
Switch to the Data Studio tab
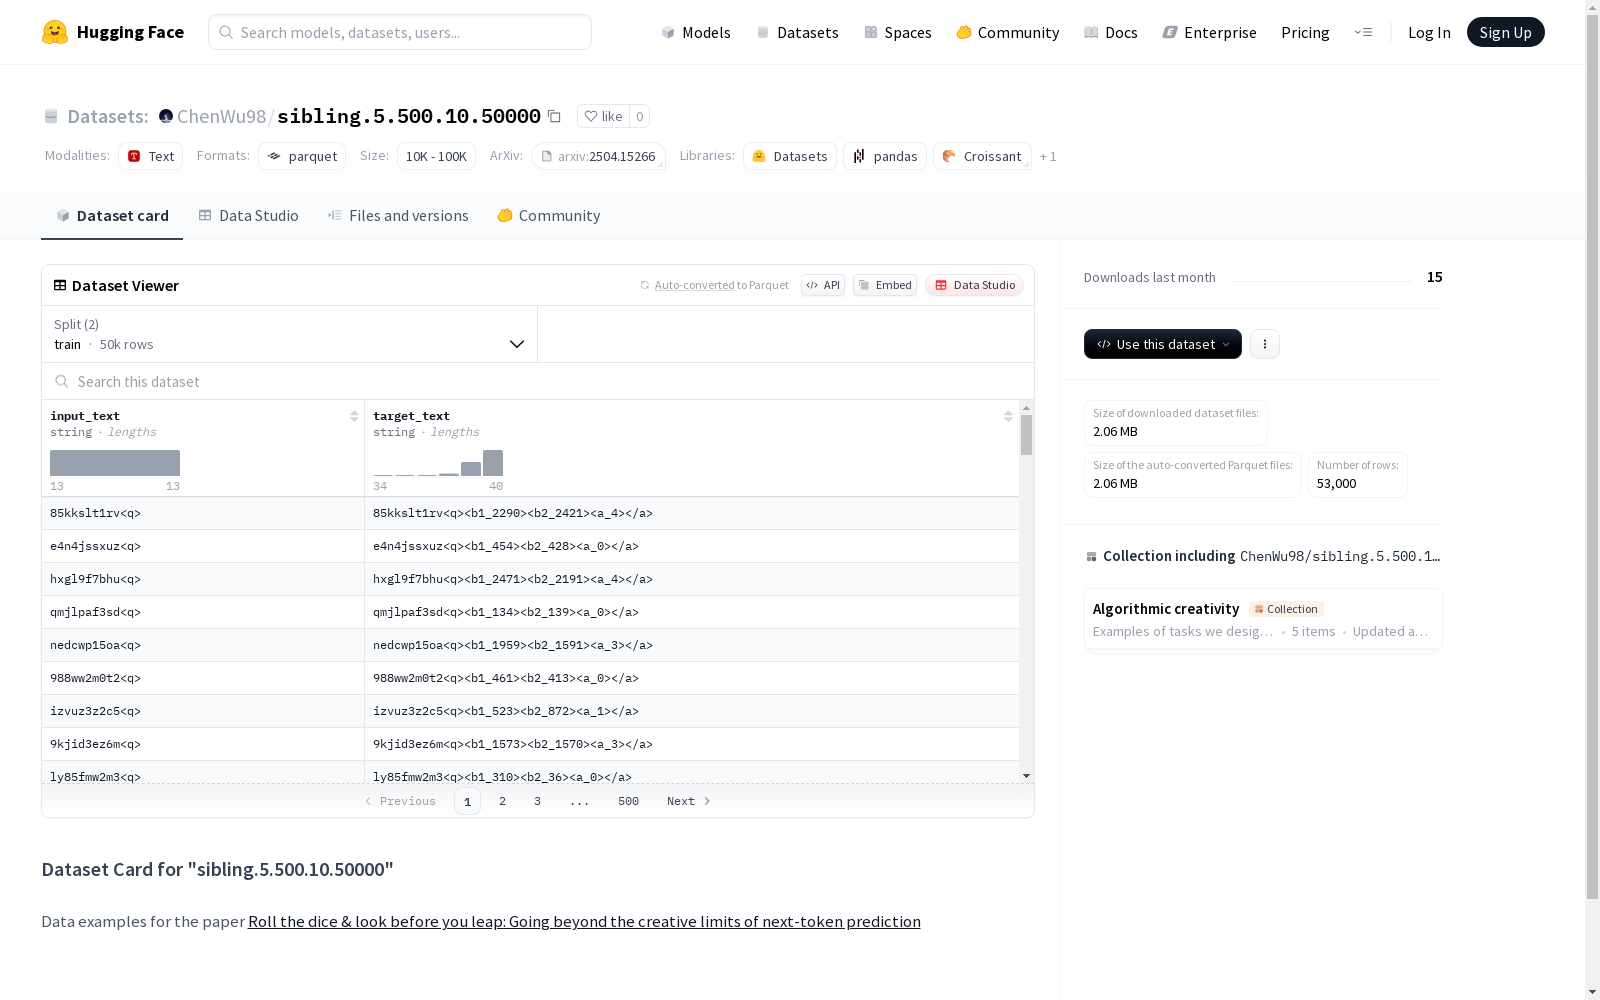tap(249, 216)
